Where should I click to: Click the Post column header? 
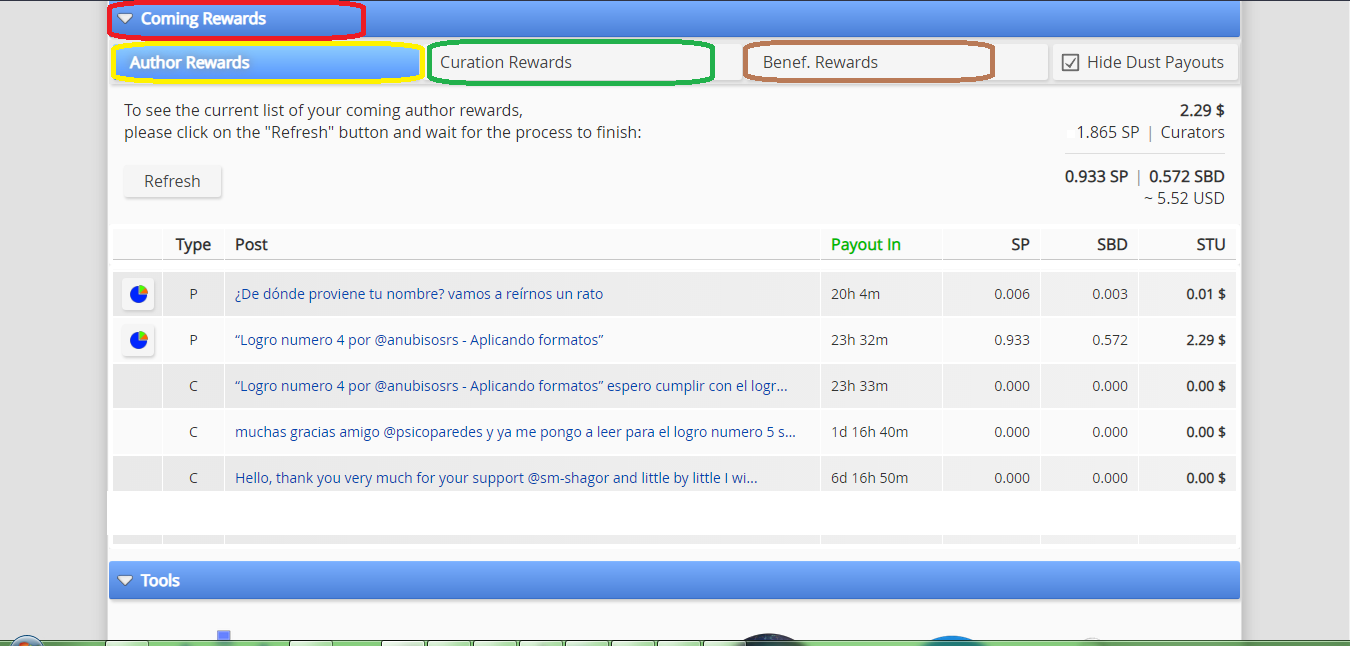(x=251, y=244)
